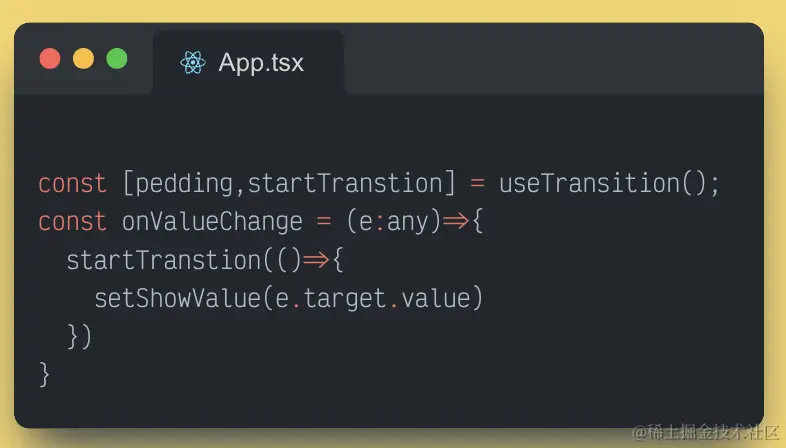Click the green maximize window dot
The image size is (786, 448).
[x=117, y=59]
